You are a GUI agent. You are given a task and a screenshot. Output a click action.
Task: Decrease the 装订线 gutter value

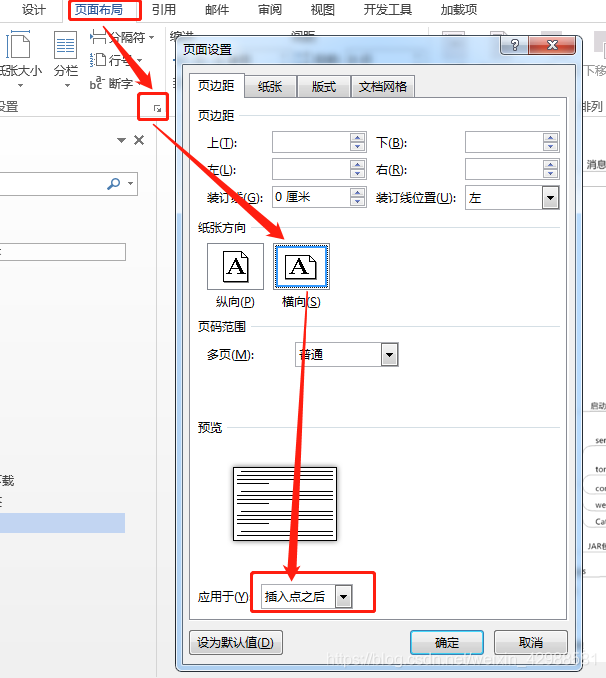tap(357, 202)
